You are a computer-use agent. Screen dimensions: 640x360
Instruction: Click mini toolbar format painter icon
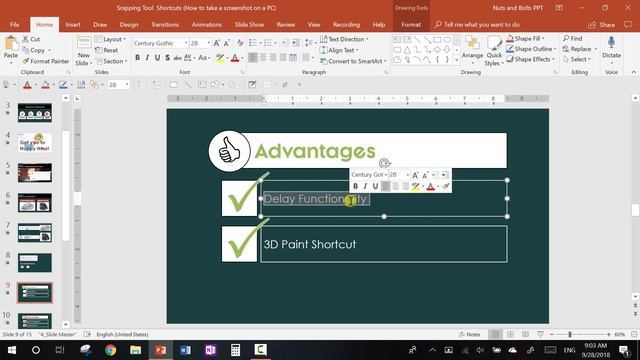[446, 187]
